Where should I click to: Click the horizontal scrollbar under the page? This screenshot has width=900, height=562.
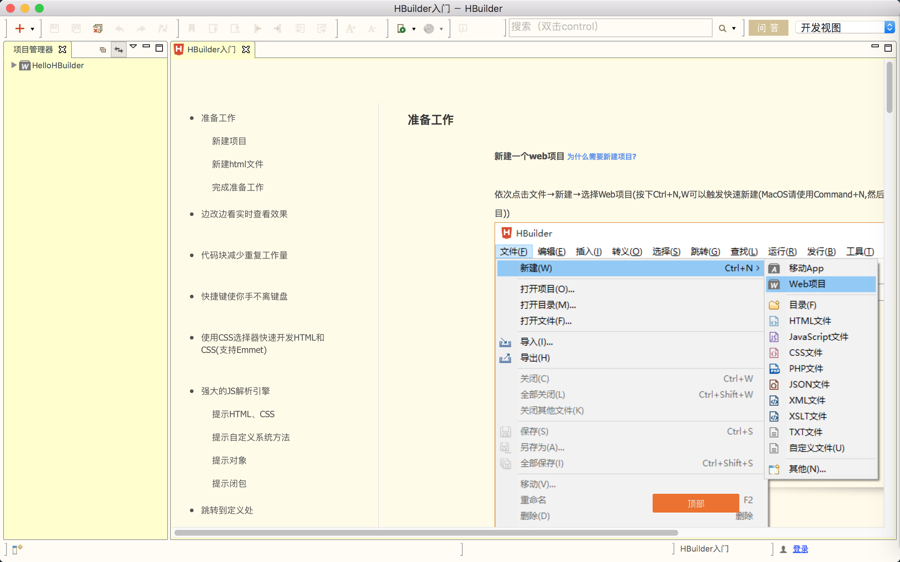[426, 532]
